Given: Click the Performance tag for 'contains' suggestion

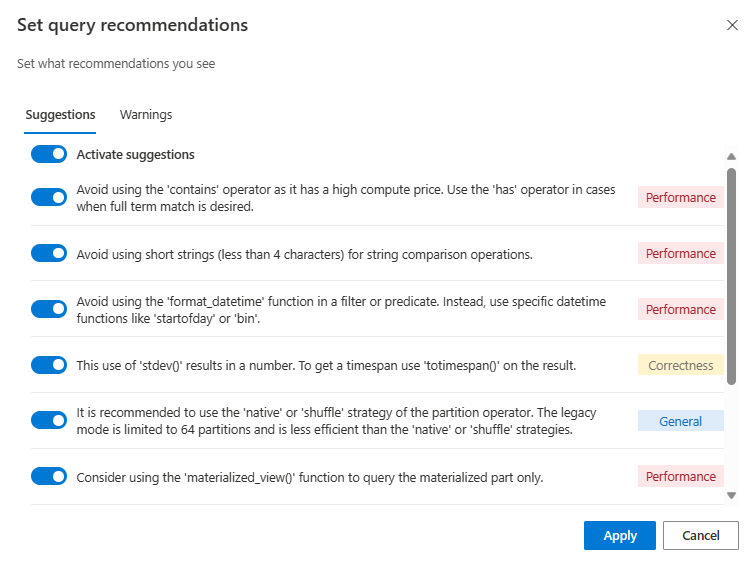Looking at the screenshot, I should (x=680, y=197).
